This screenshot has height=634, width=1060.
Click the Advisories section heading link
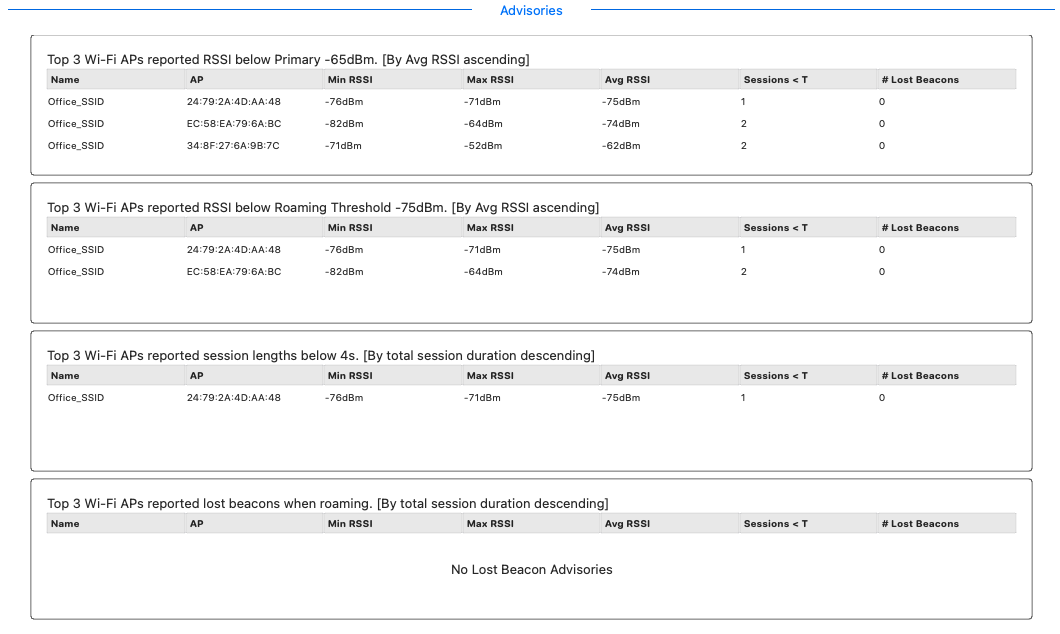pyautogui.click(x=531, y=11)
